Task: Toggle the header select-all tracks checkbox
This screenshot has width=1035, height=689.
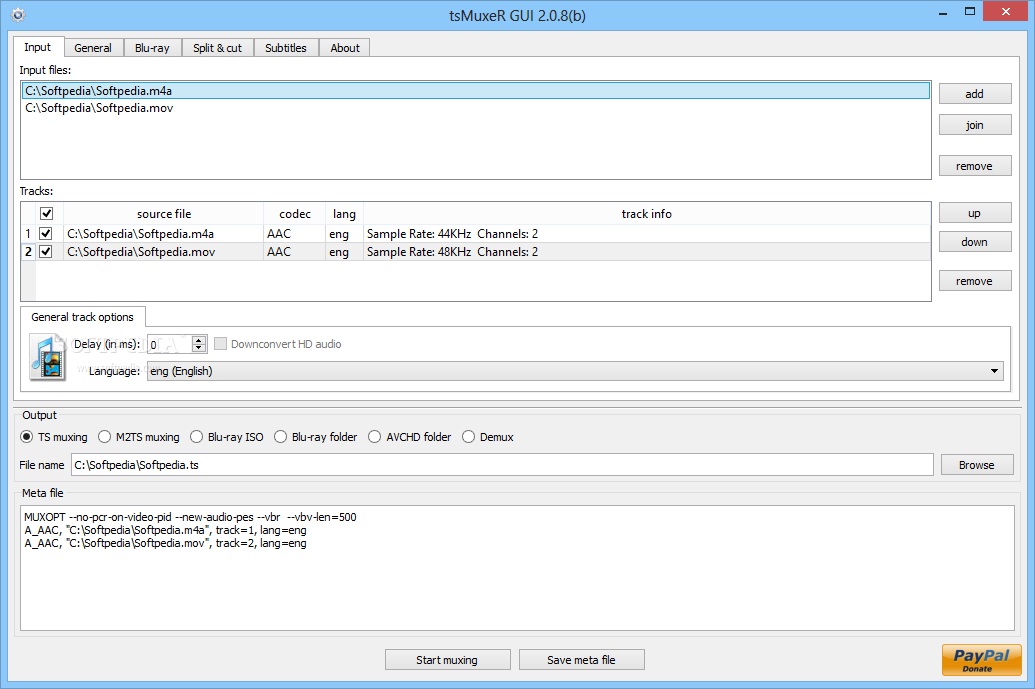Action: click(x=46, y=213)
